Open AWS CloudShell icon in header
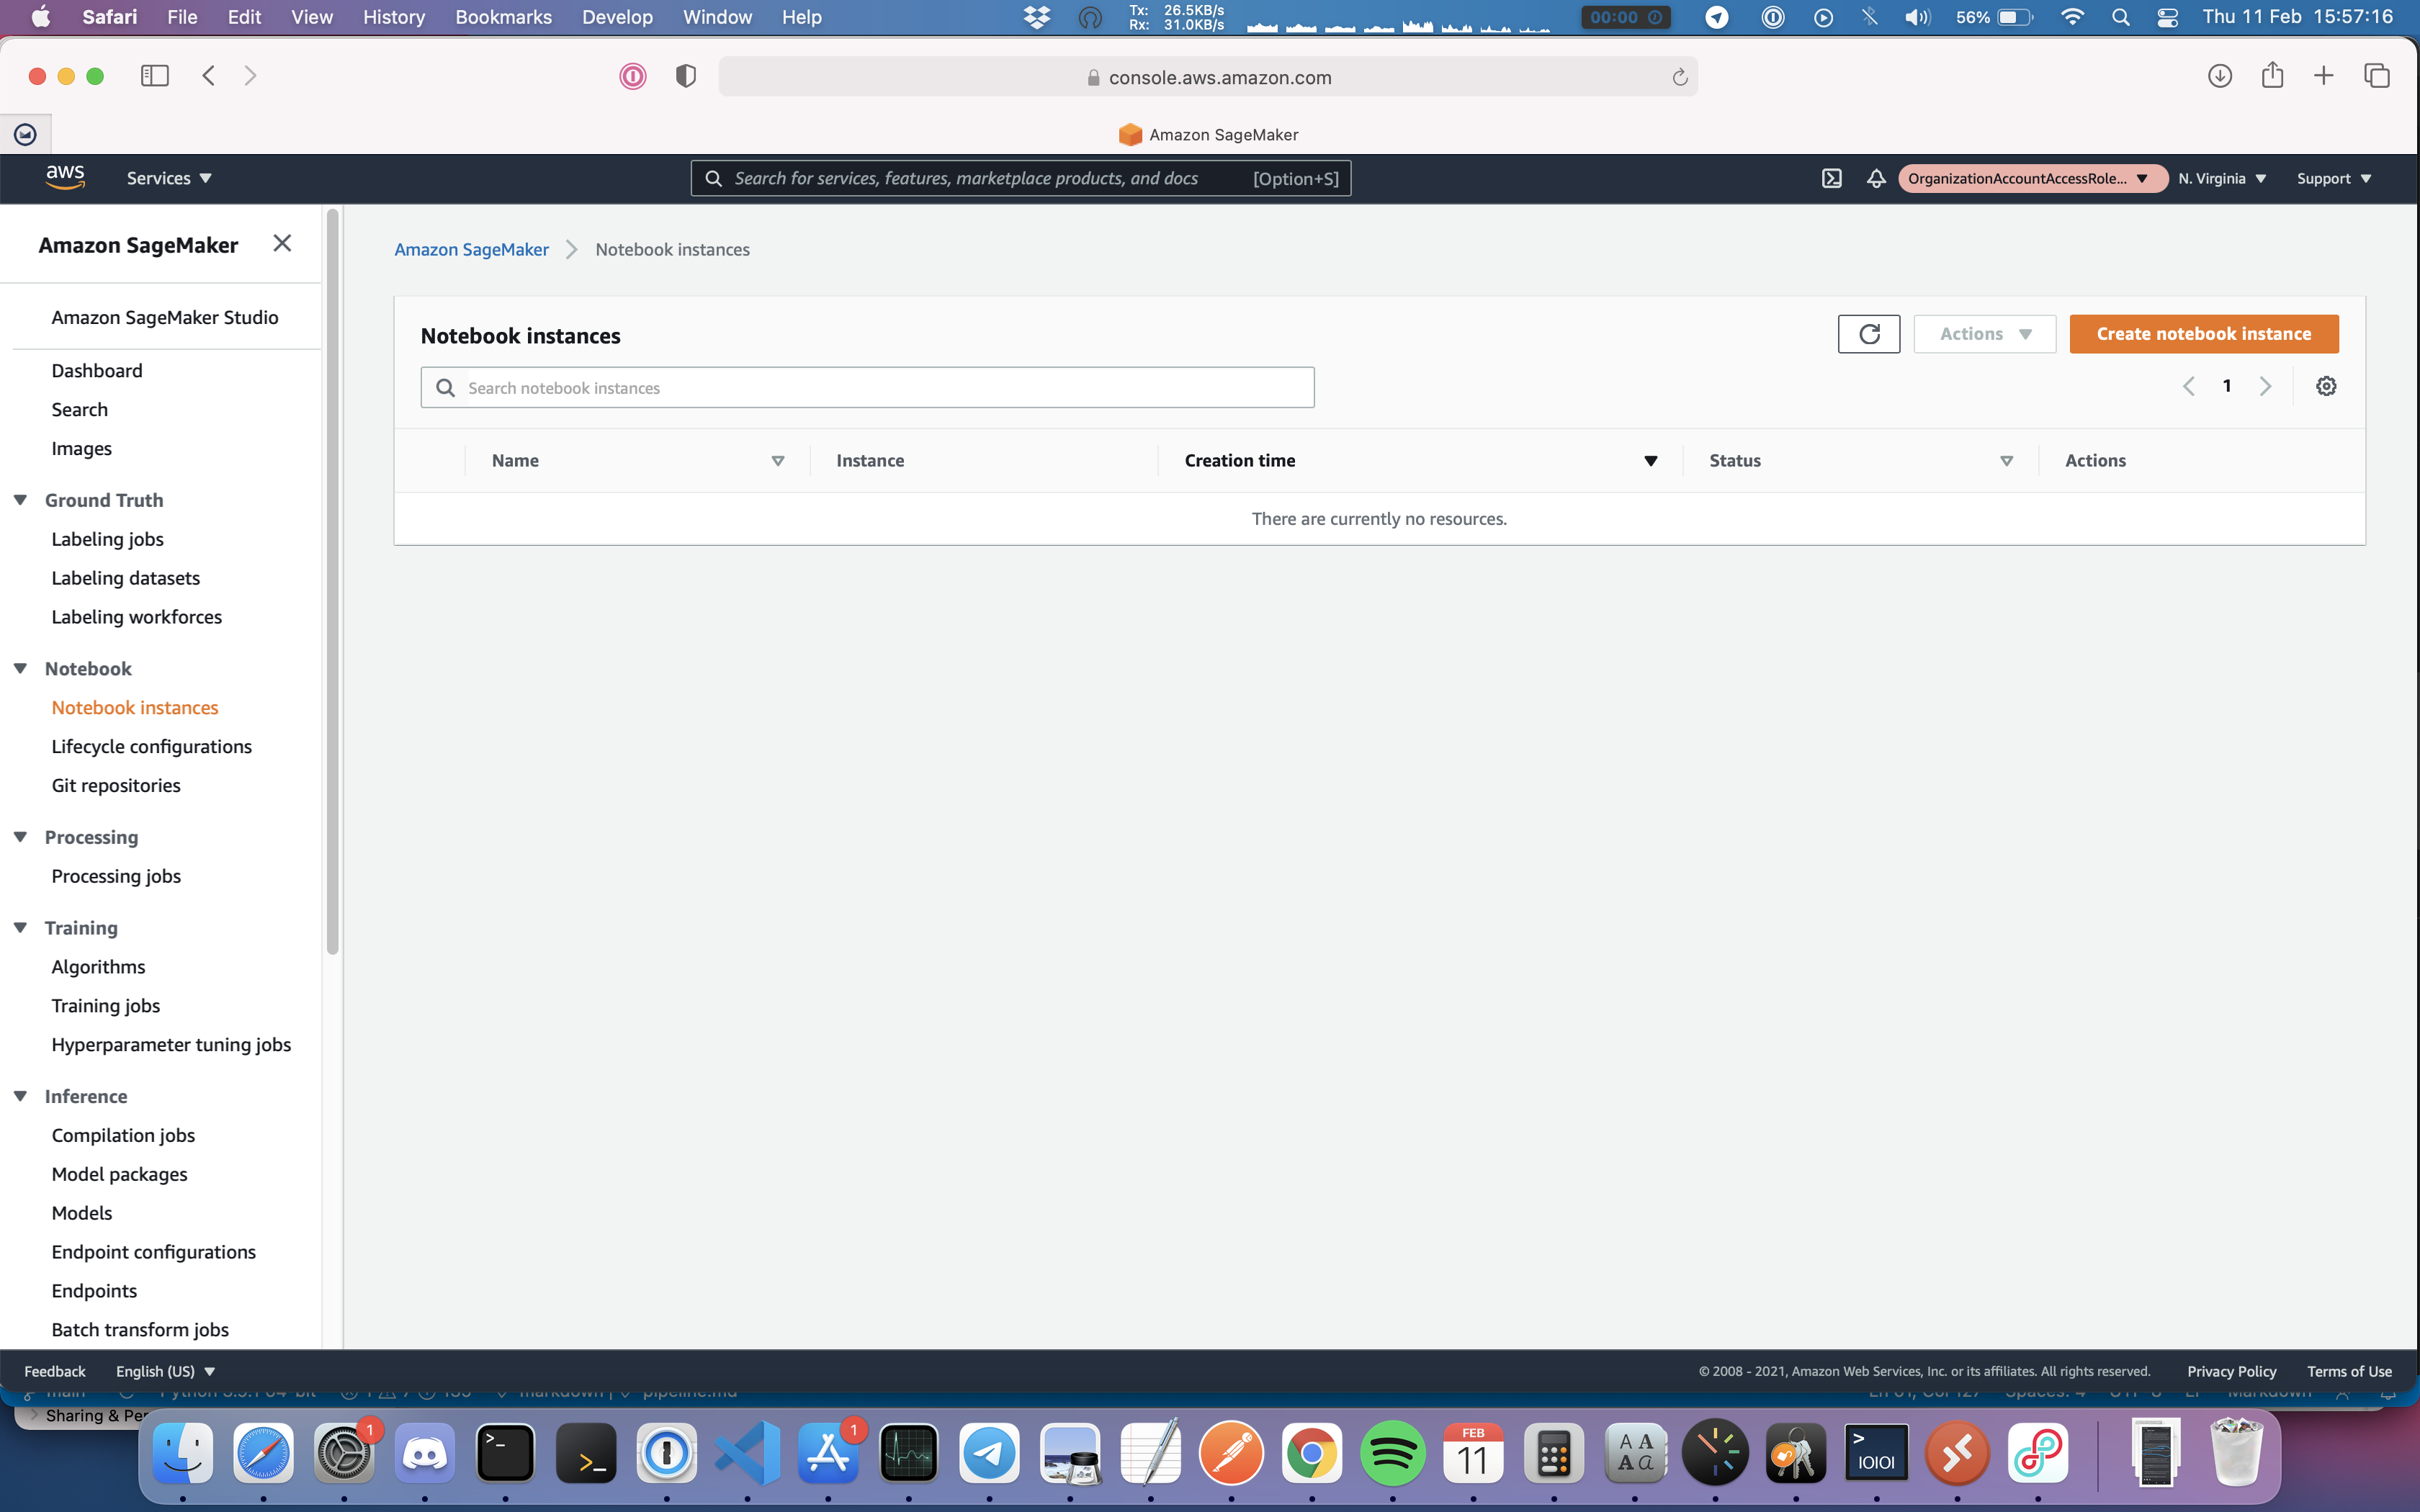This screenshot has height=1512, width=2420. (x=1831, y=179)
